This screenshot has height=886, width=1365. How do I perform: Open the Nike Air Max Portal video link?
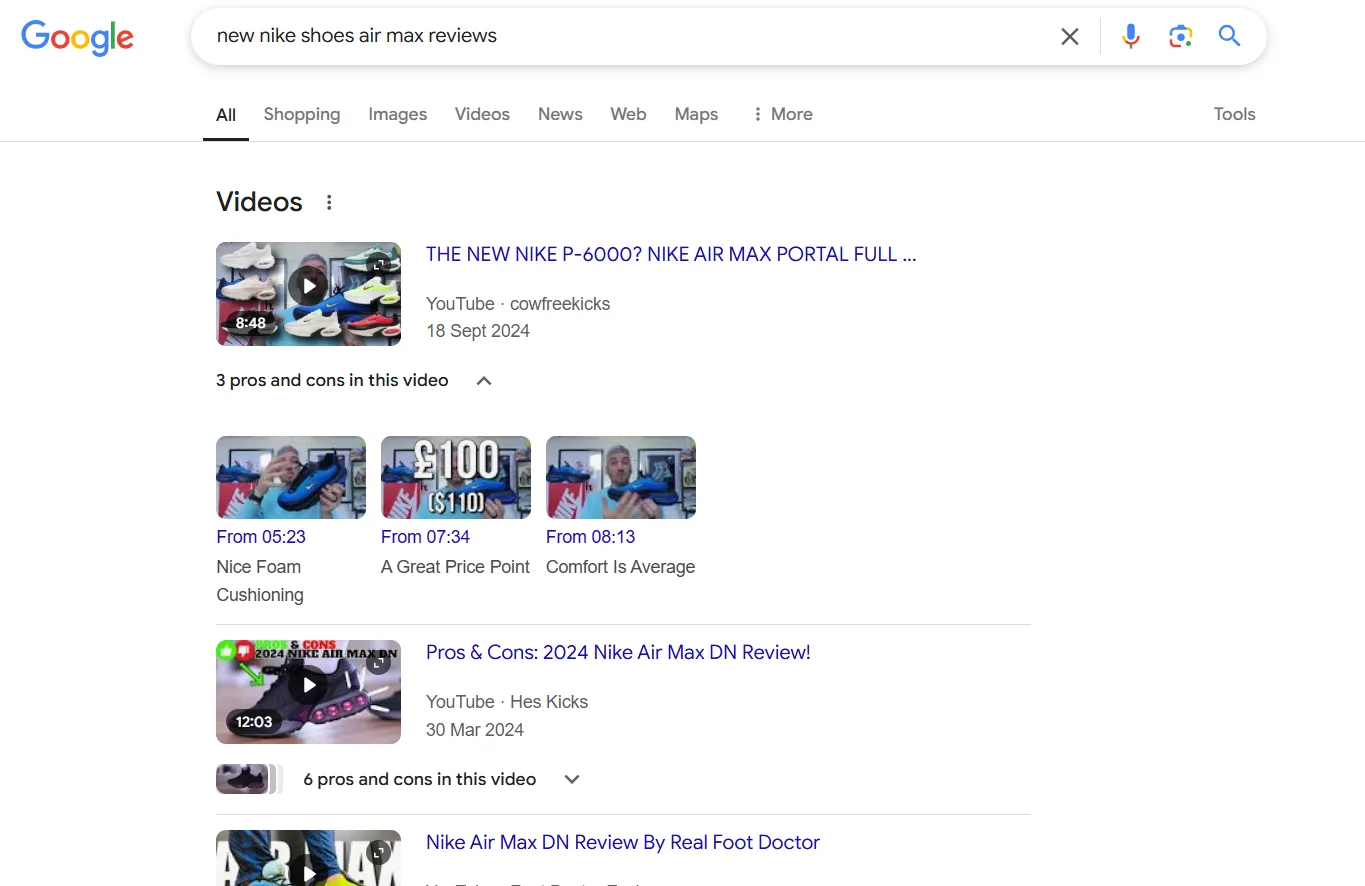tap(670, 254)
